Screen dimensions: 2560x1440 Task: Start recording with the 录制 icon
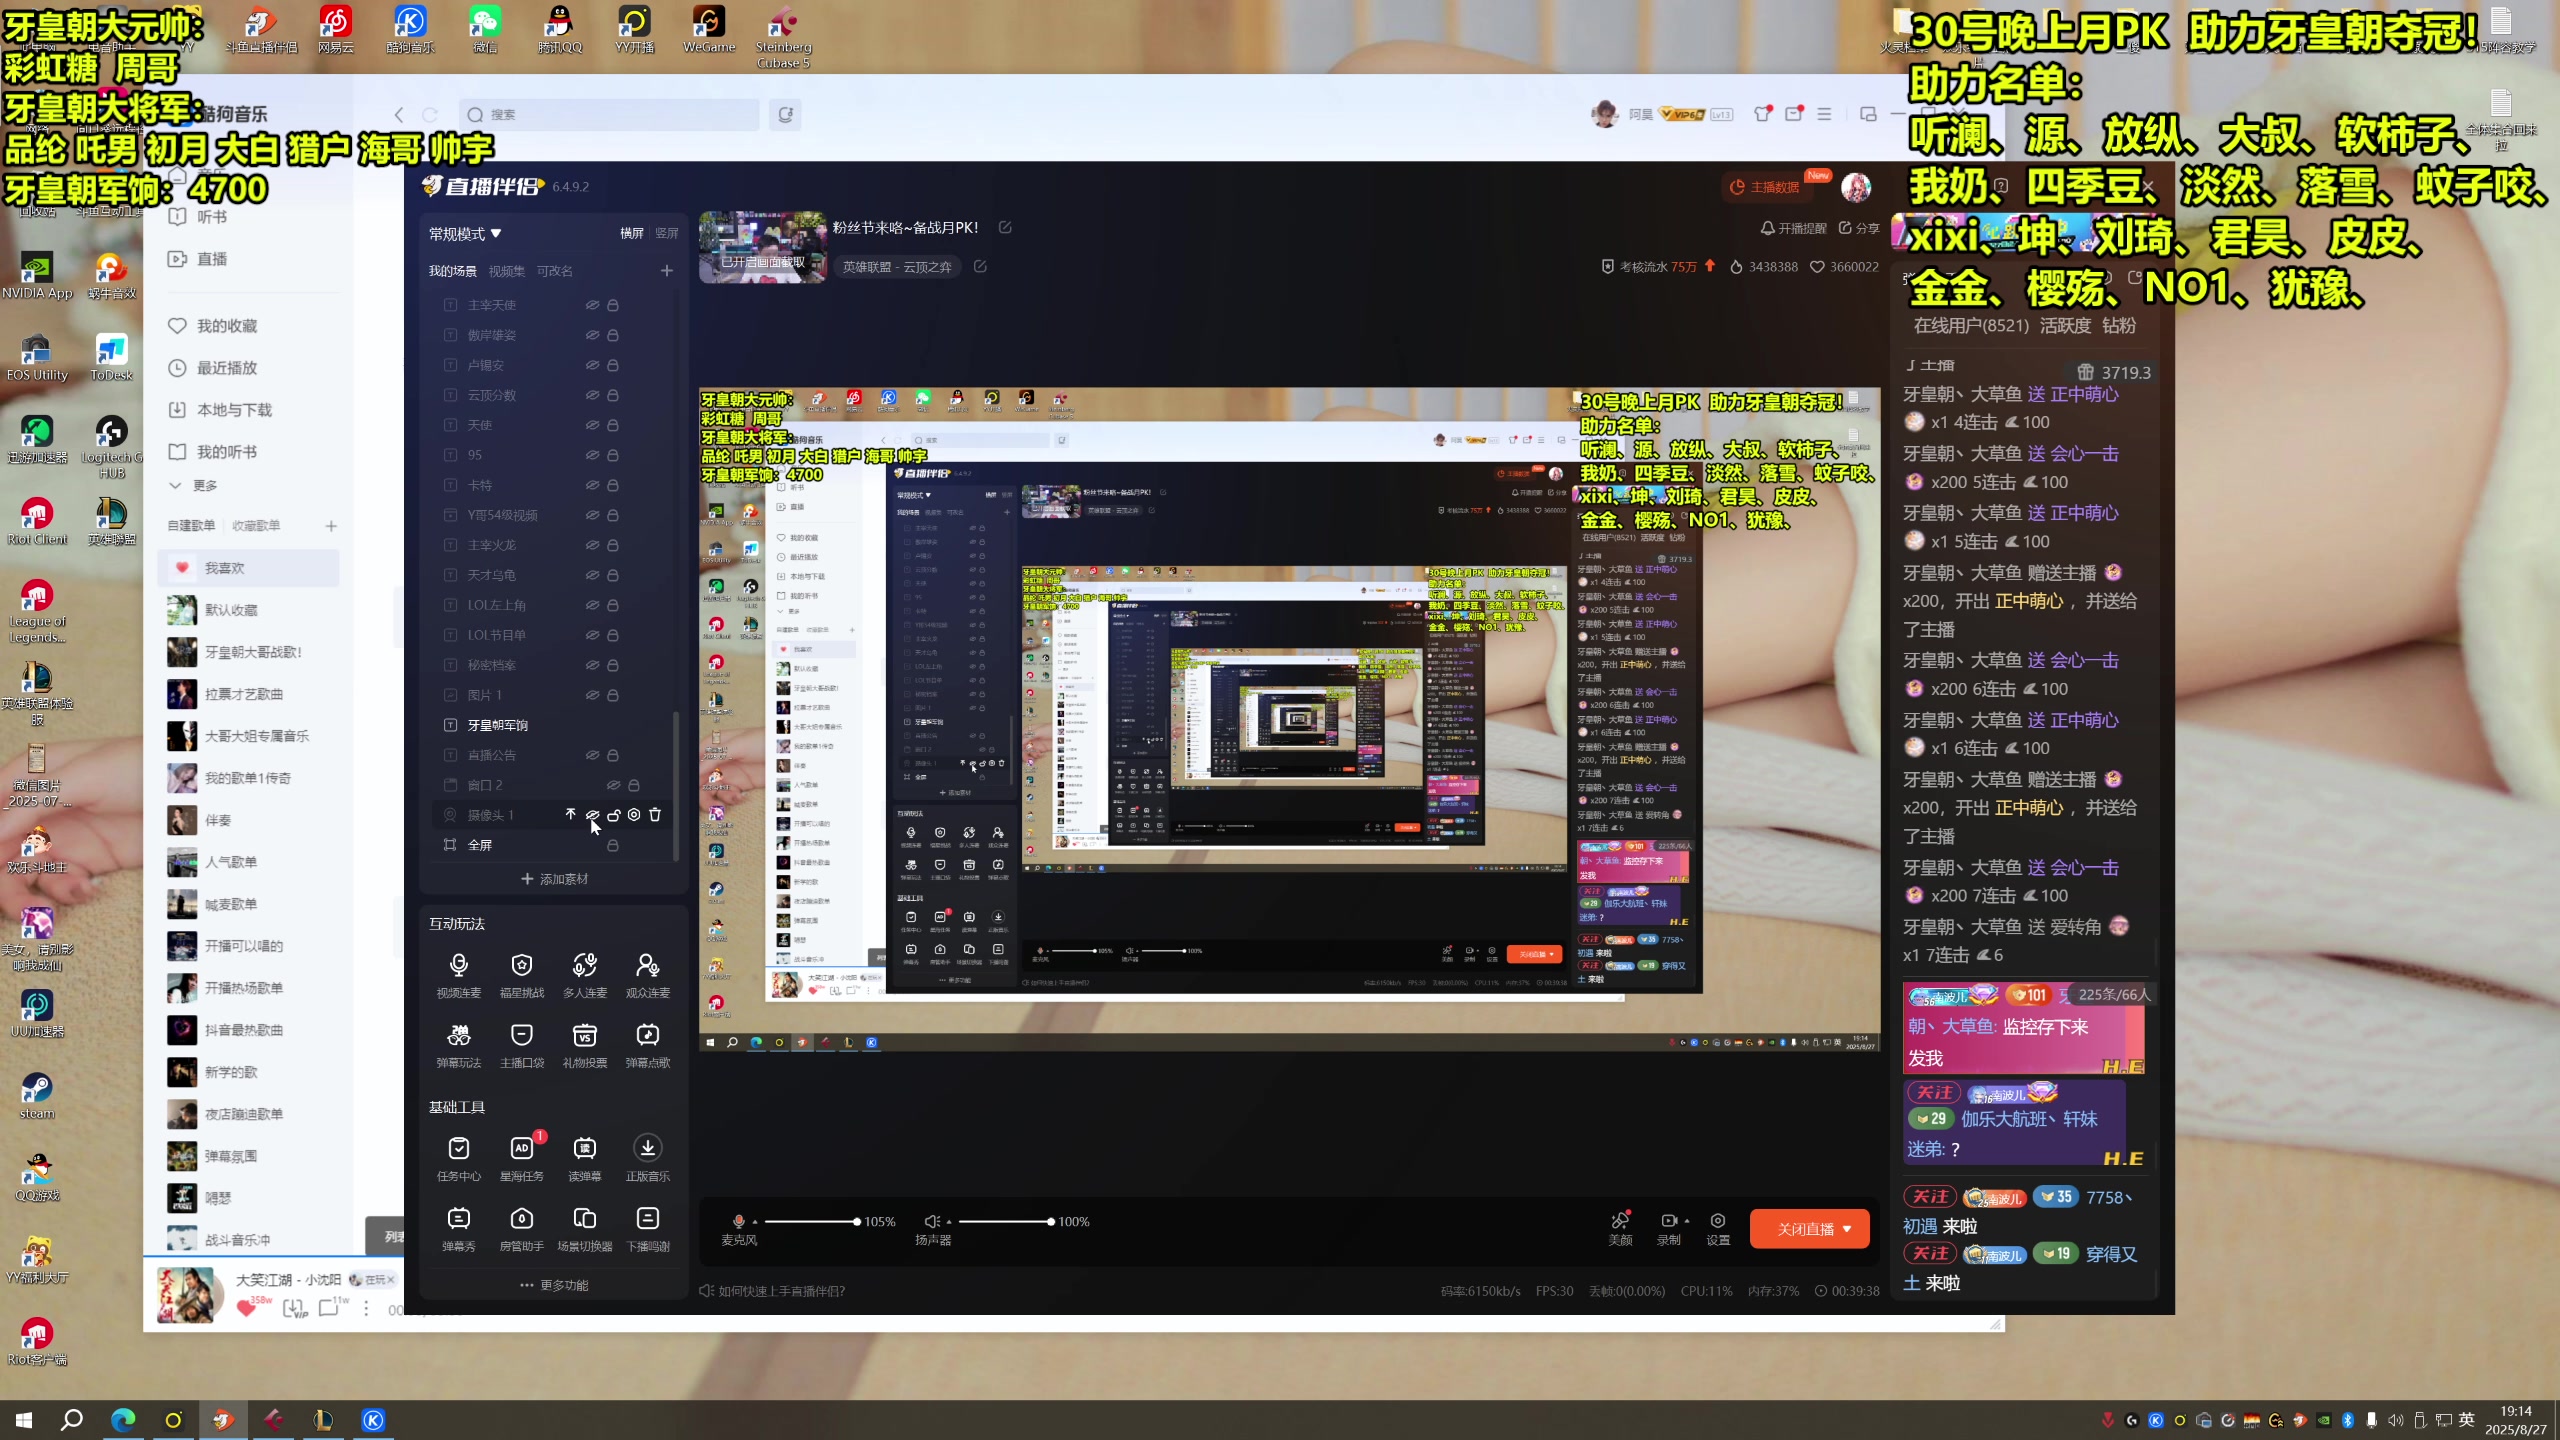pos(1668,1220)
